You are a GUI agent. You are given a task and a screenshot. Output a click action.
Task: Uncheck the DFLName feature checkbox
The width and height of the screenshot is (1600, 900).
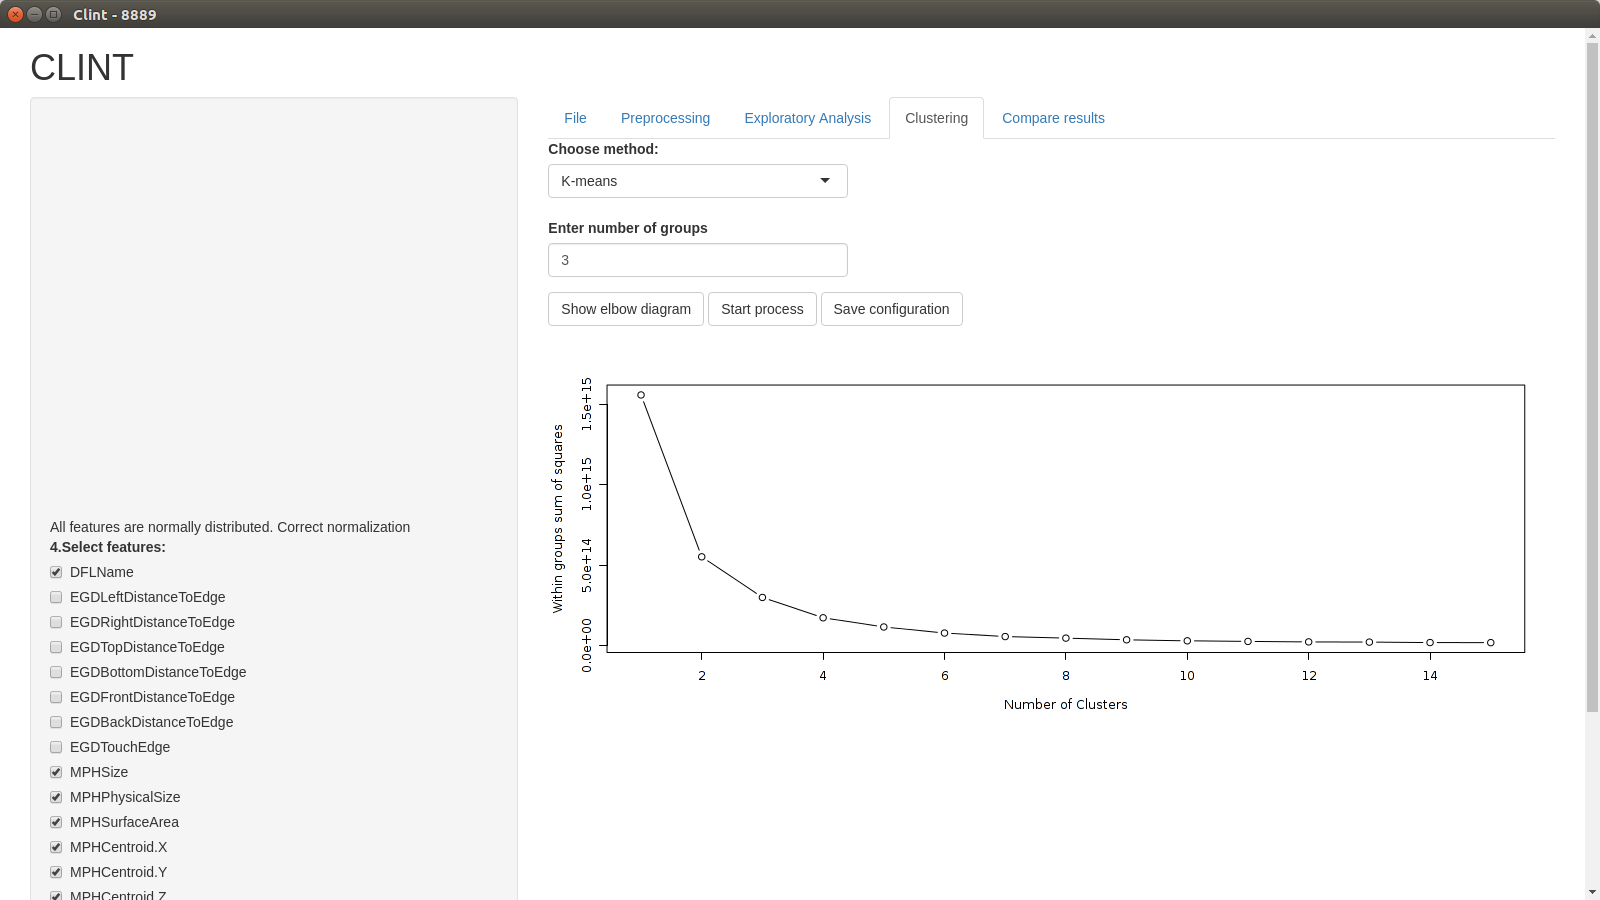coord(56,572)
